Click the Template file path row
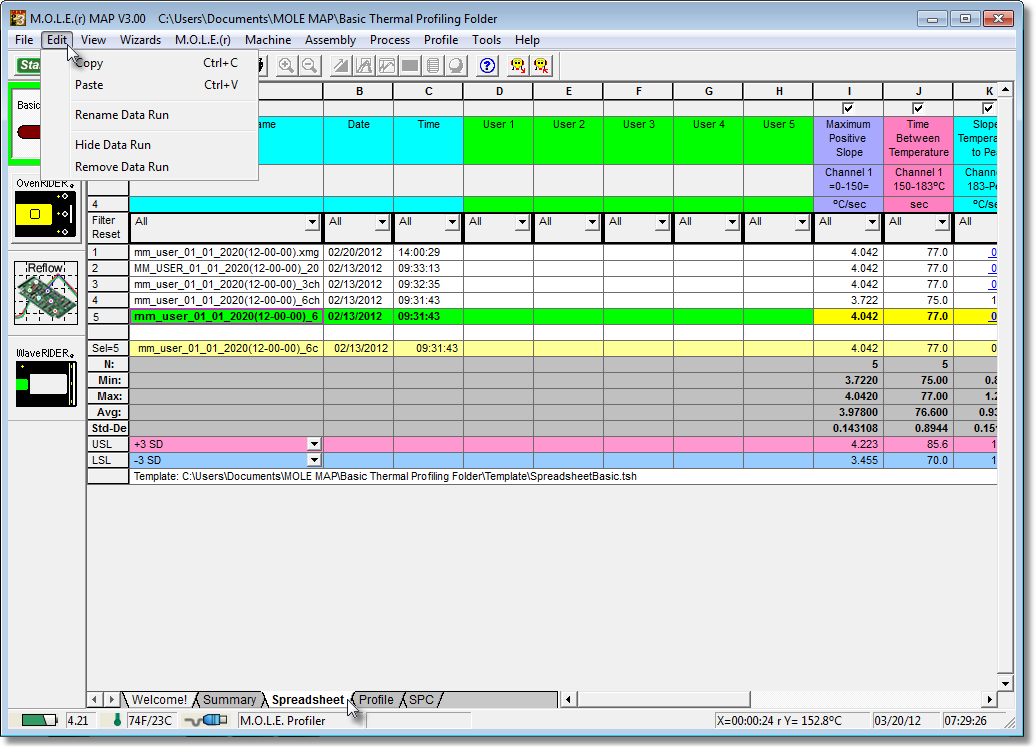1036x749 pixels. point(563,477)
